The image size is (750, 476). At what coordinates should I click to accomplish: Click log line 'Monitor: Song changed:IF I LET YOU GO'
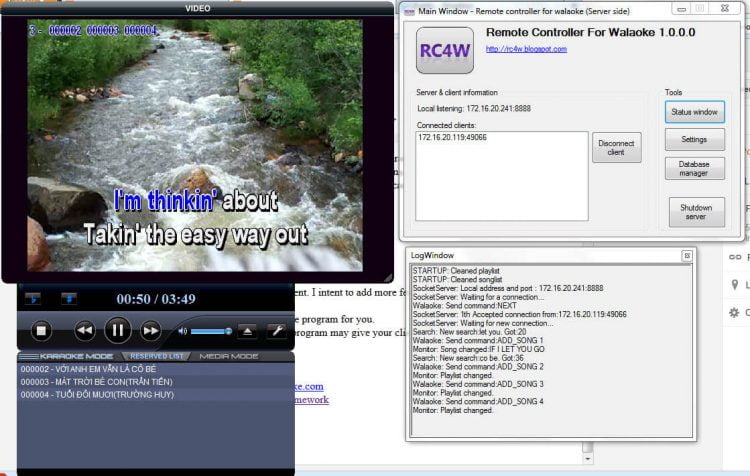pyautogui.click(x=478, y=349)
